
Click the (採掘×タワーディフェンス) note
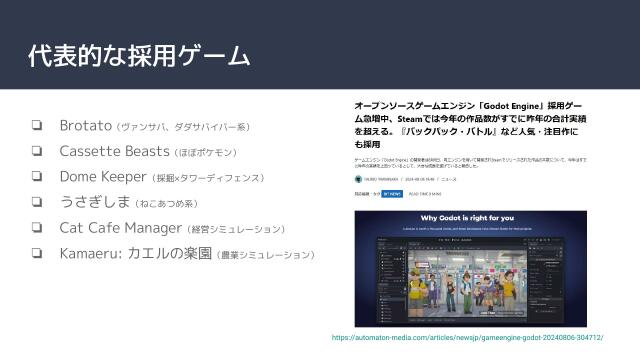point(208,178)
